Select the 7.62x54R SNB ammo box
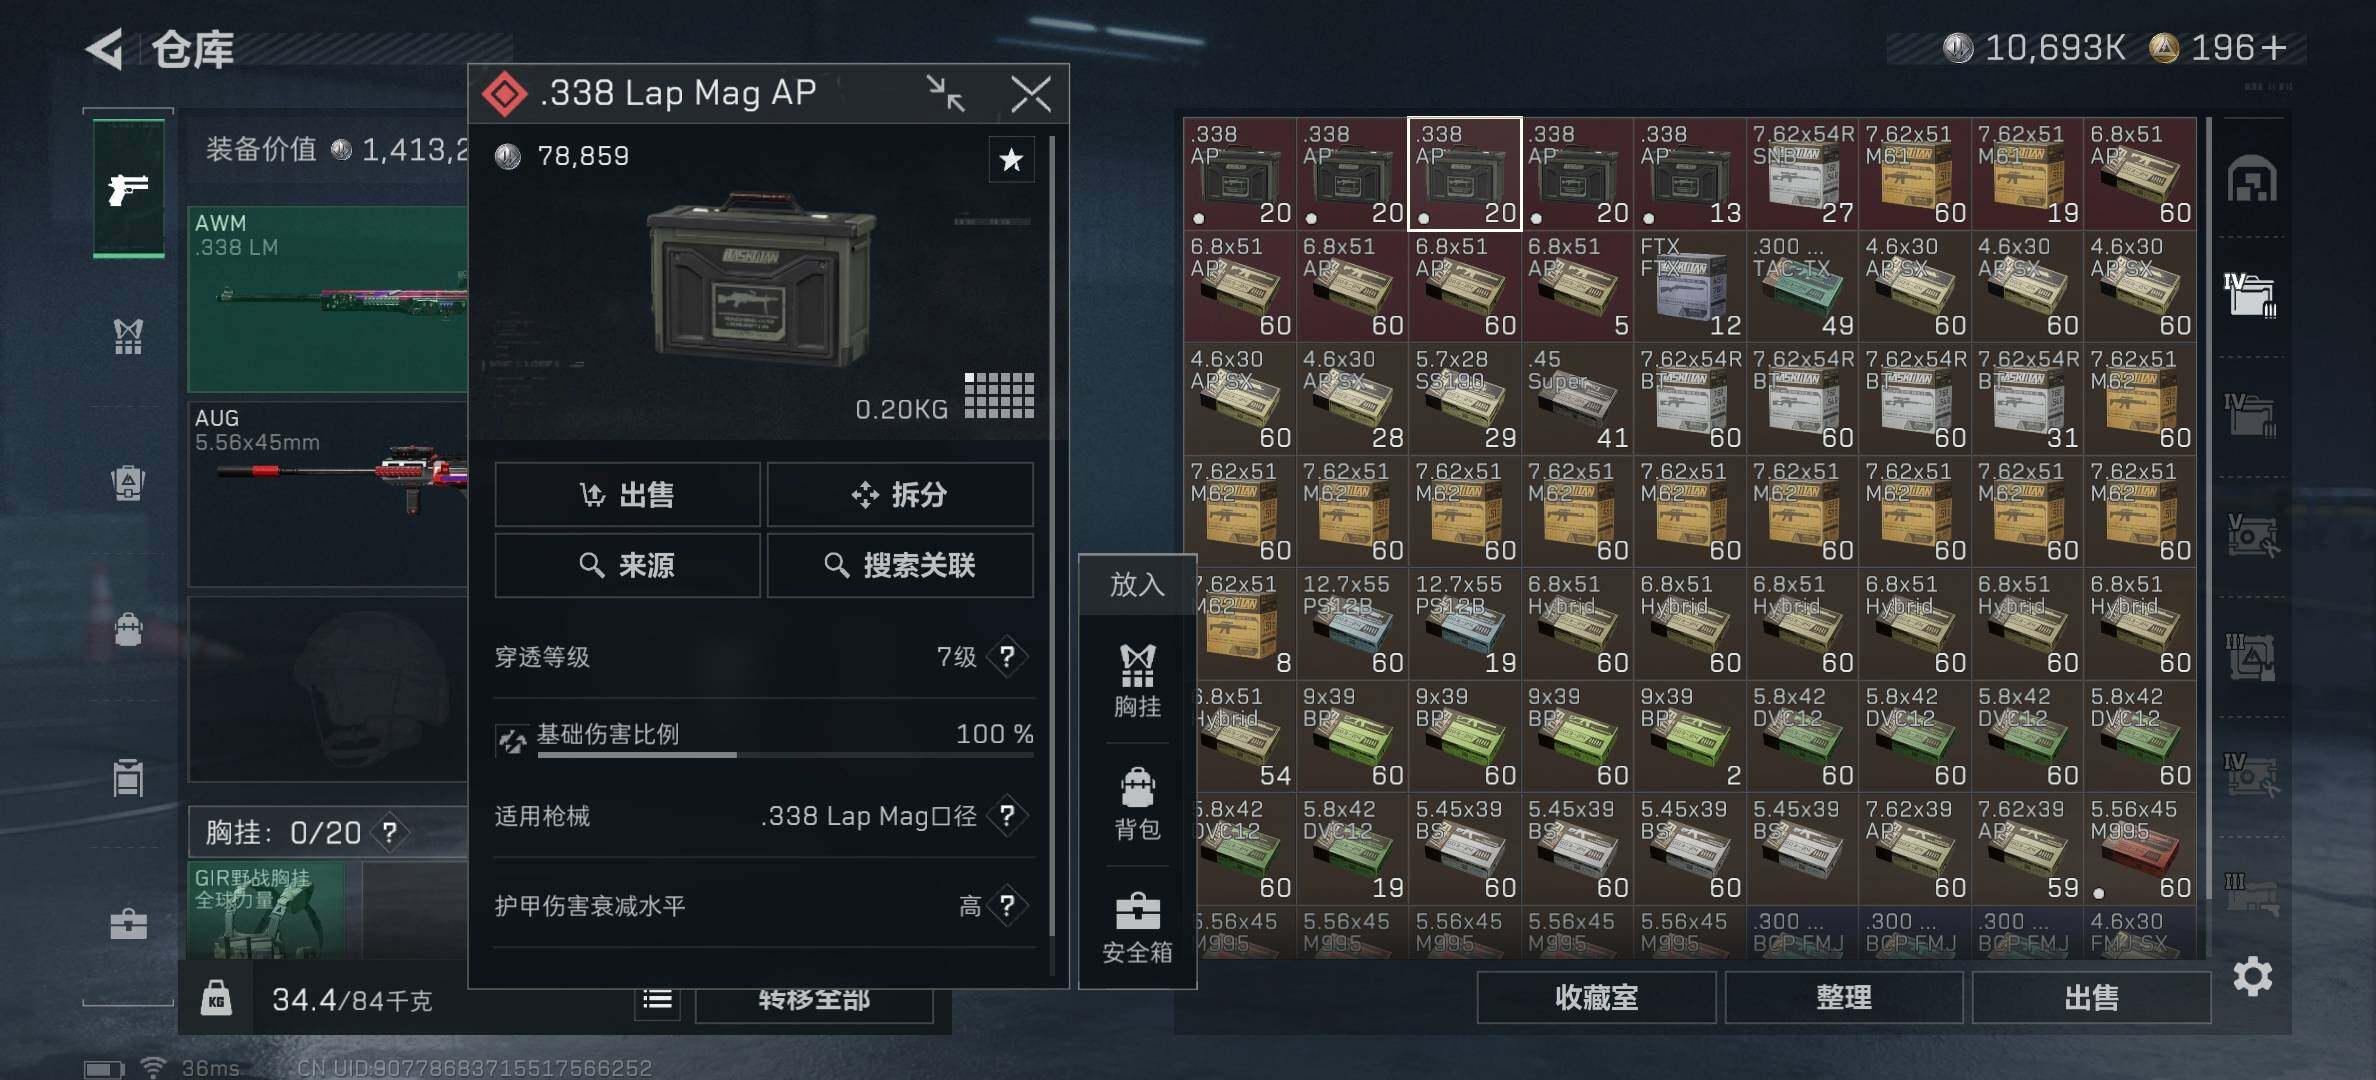This screenshot has height=1080, width=2376. point(1802,174)
